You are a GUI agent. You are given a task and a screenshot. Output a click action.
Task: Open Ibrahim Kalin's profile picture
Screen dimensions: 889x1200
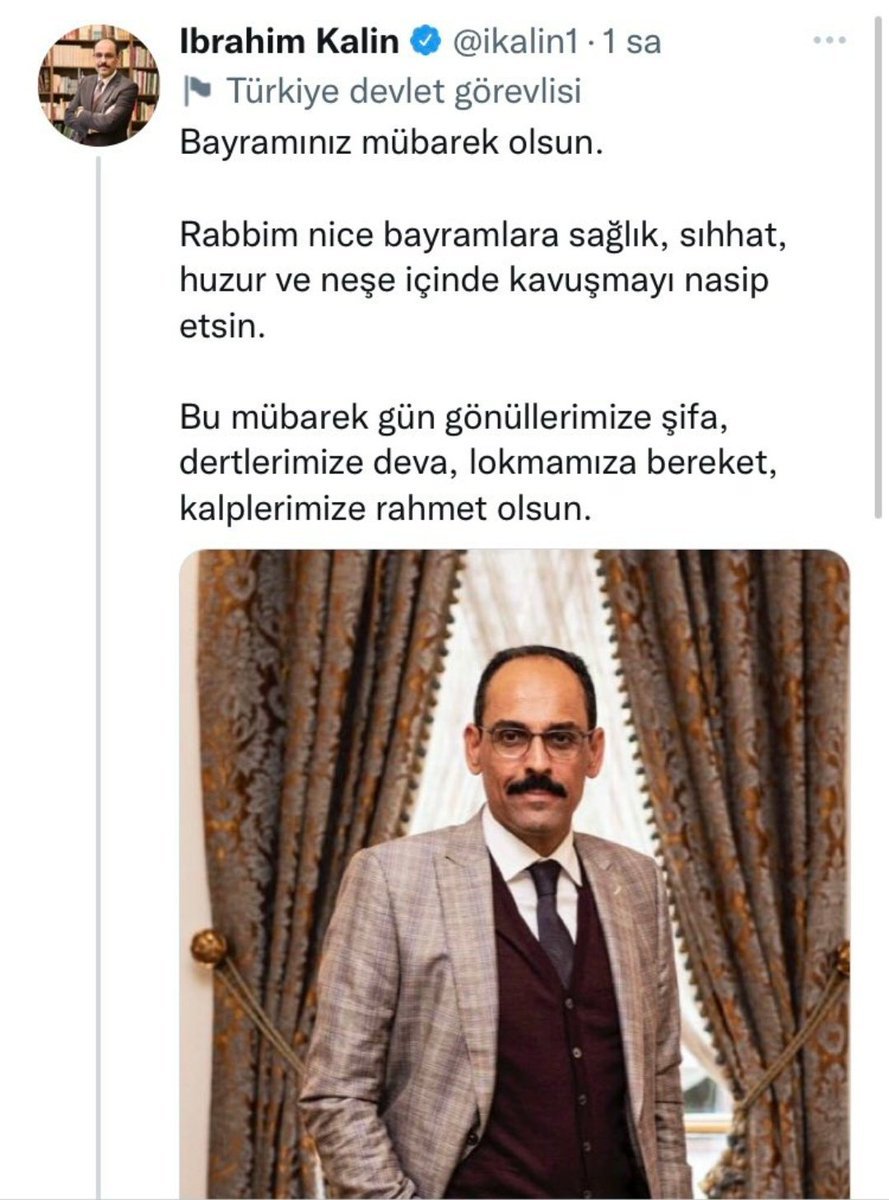[x=98, y=85]
